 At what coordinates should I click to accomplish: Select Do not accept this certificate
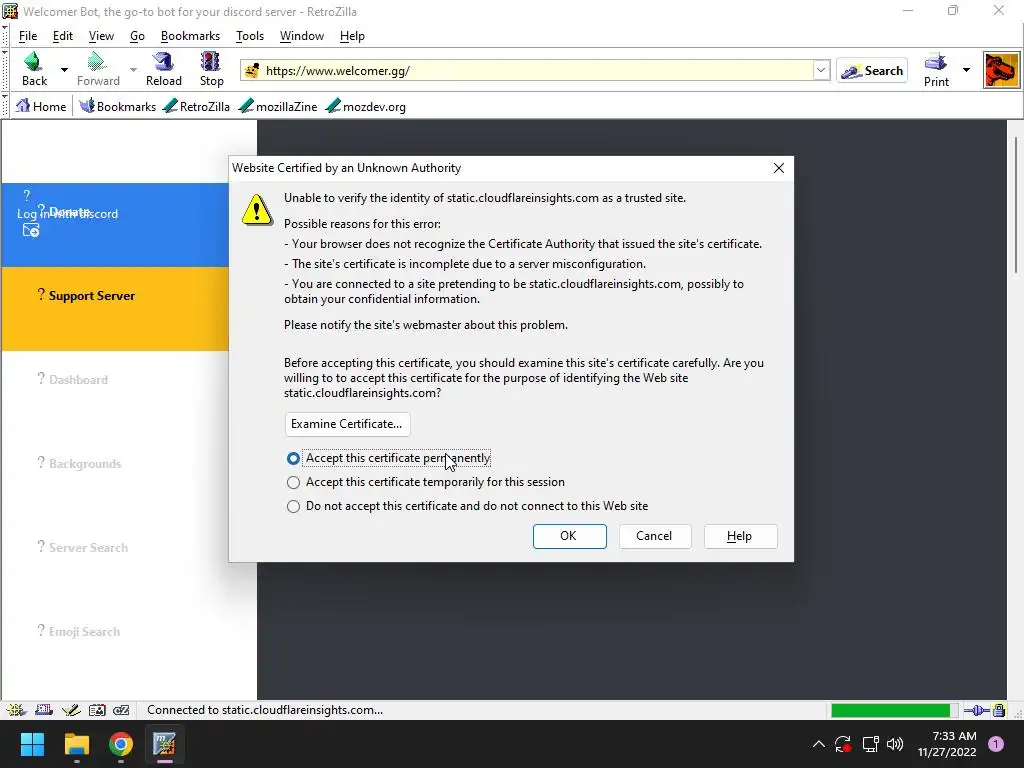(468, 506)
